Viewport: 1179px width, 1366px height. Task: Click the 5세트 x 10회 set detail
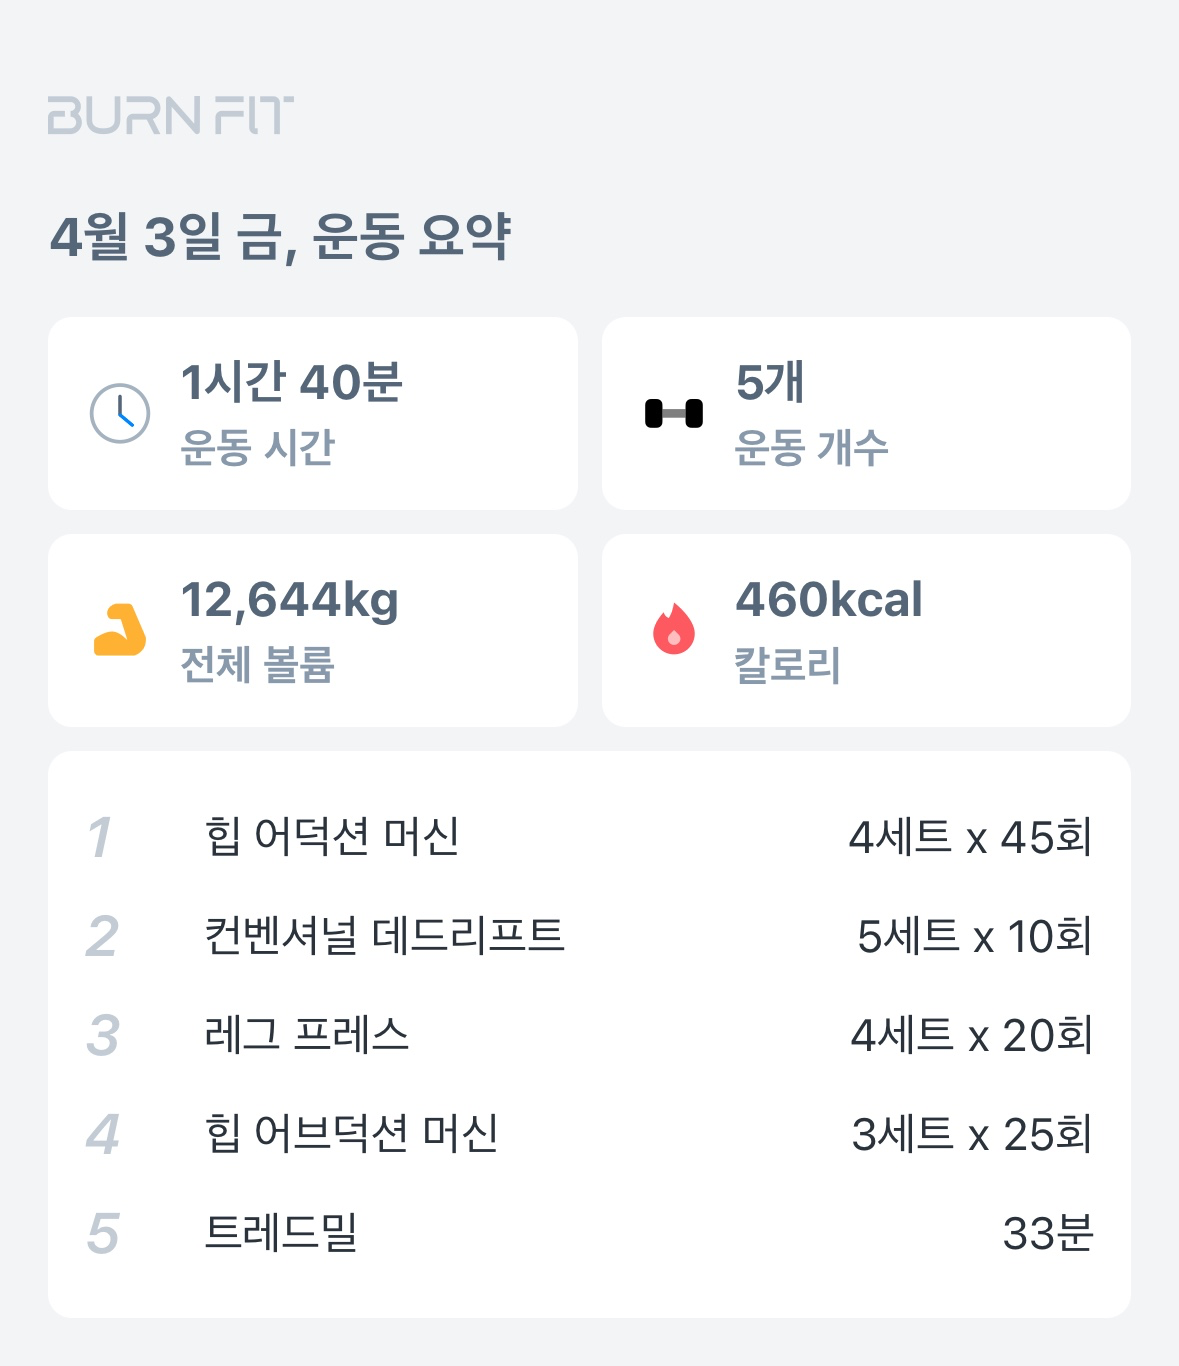click(974, 936)
